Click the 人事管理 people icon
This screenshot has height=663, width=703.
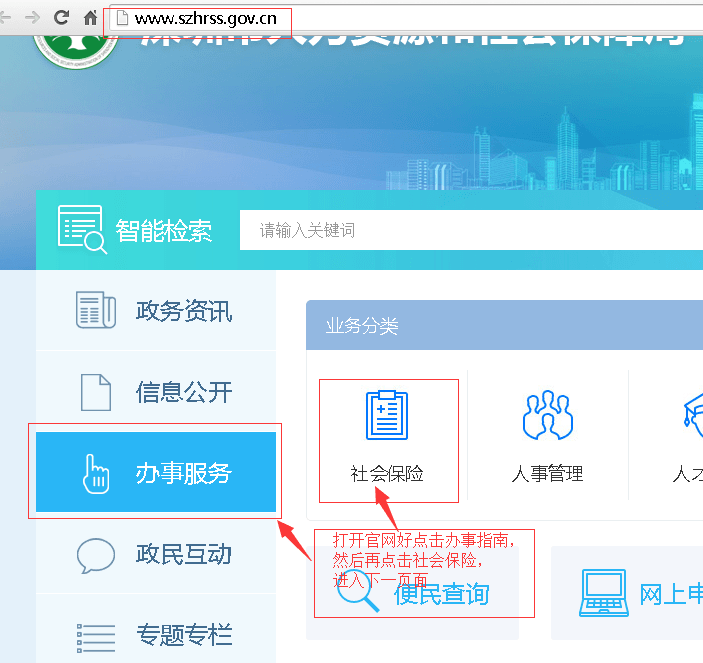[x=547, y=415]
